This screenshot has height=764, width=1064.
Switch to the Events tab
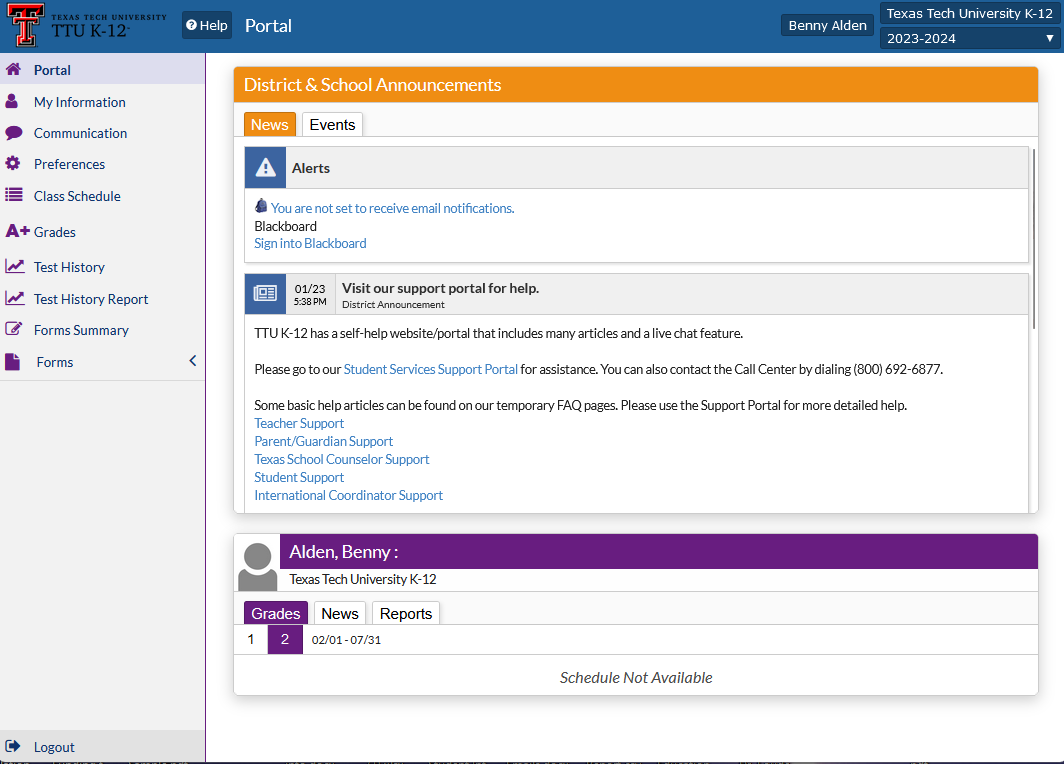[x=332, y=124]
